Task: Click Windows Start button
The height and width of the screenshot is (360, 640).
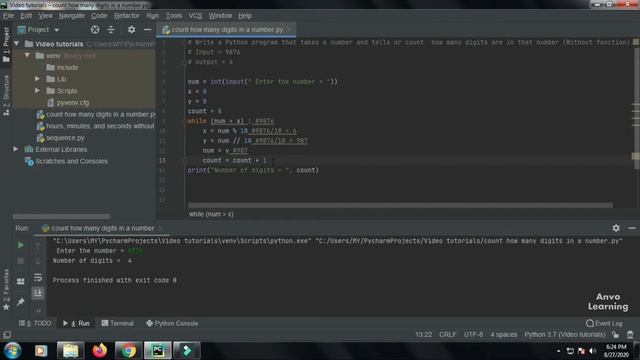Action: pos(12,350)
